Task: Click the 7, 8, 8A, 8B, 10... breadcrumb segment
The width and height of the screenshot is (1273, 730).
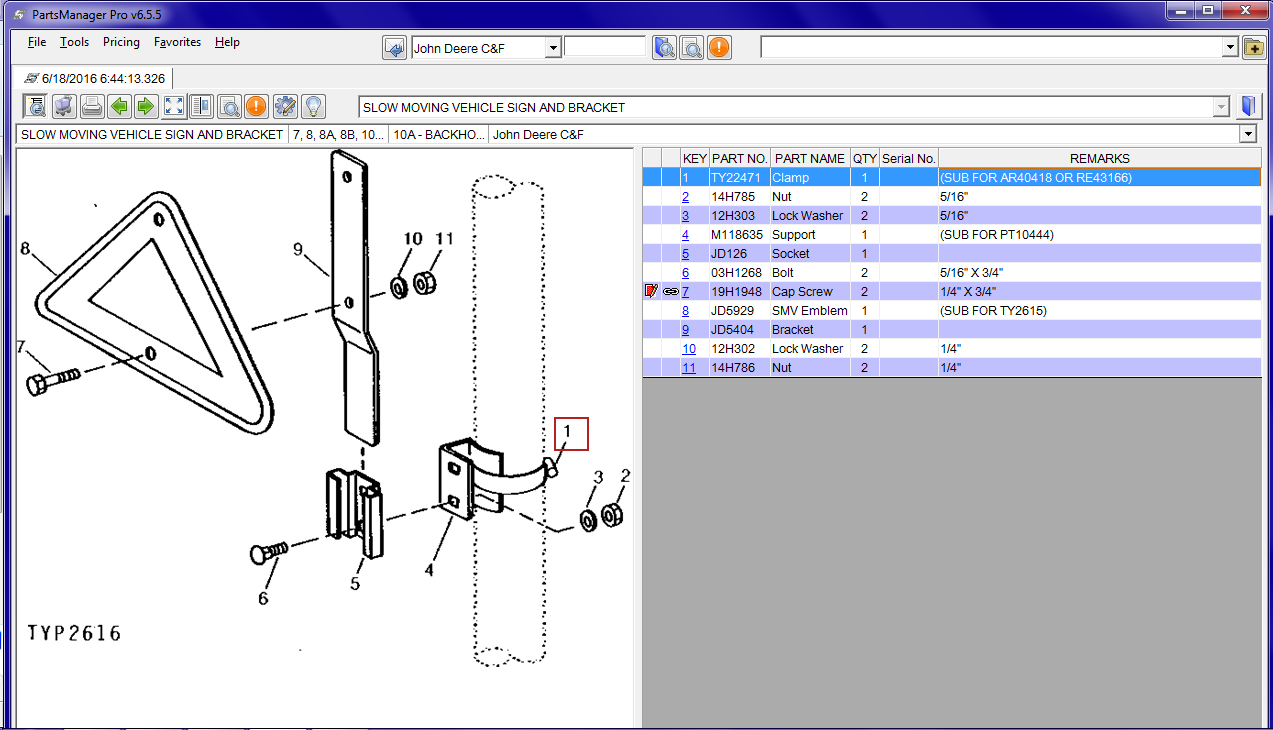Action: 337,134
